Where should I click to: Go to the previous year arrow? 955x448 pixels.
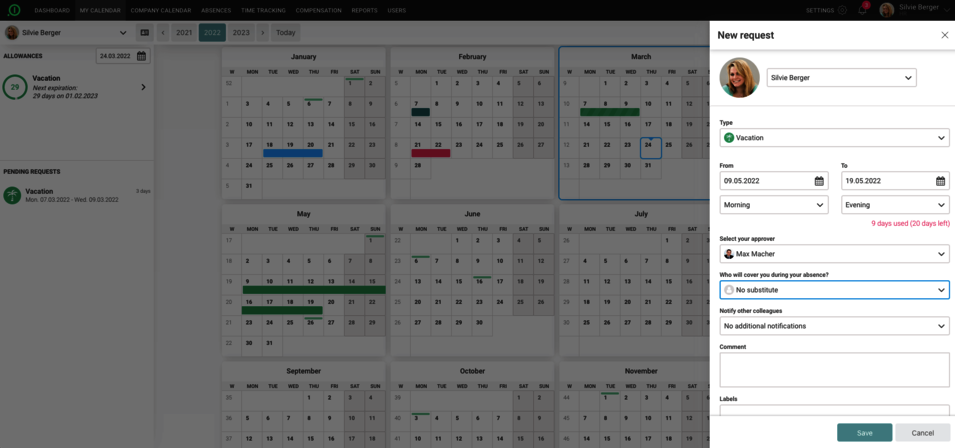tap(163, 33)
